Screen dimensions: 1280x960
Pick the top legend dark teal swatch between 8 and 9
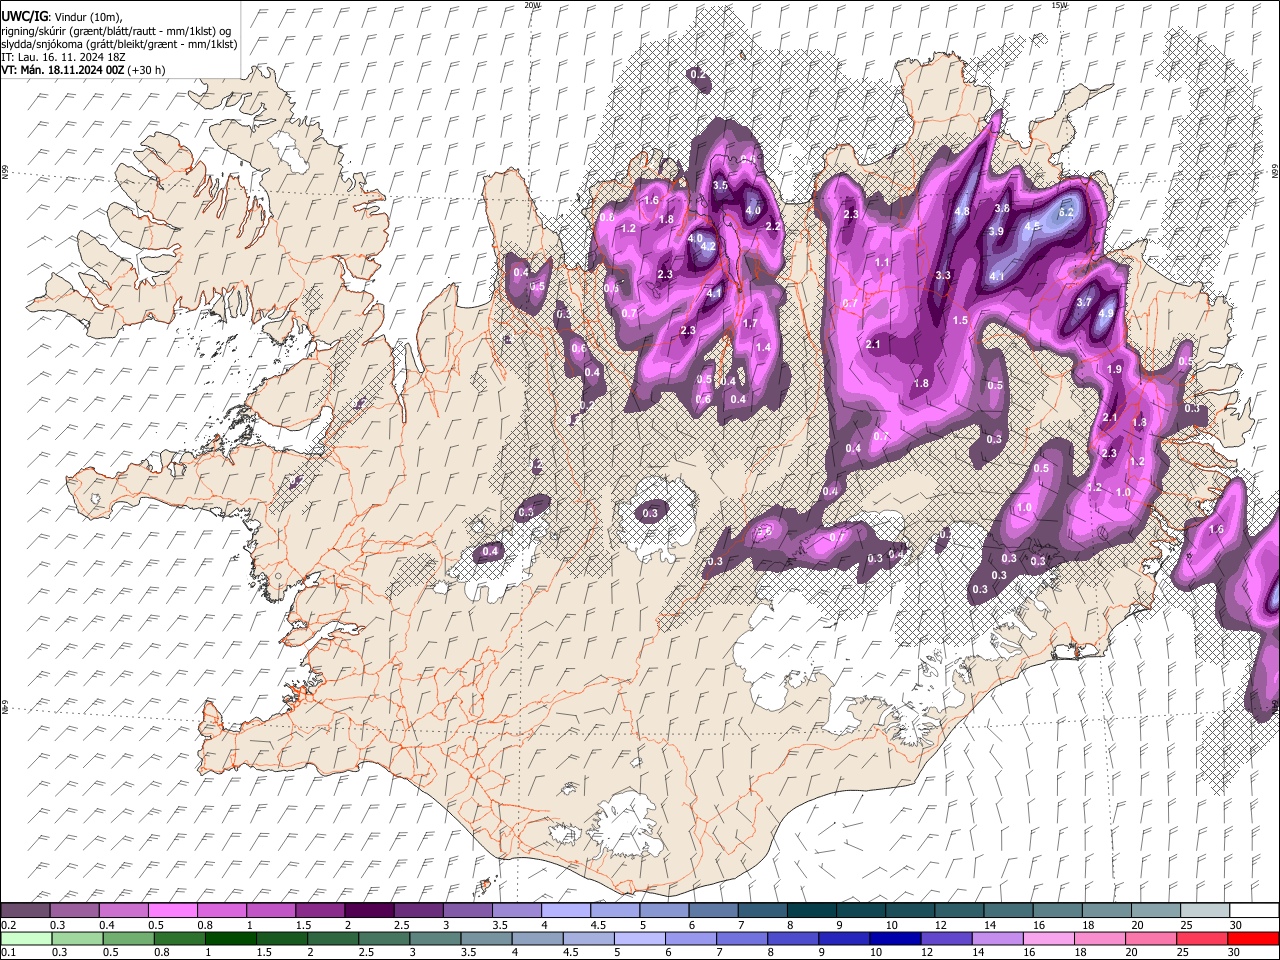812,910
